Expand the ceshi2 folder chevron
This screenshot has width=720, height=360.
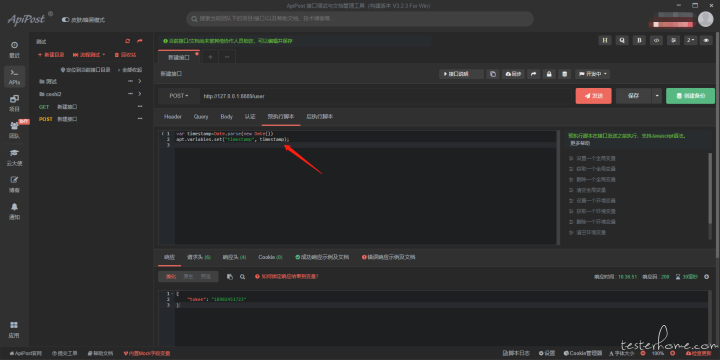(x=140, y=94)
